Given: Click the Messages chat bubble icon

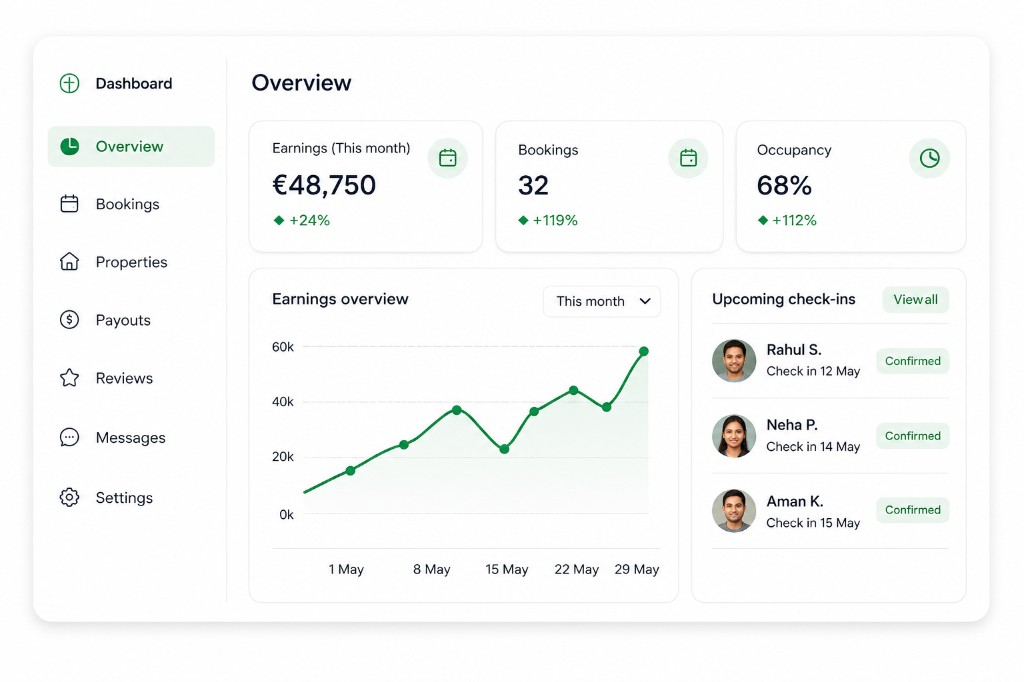Looking at the screenshot, I should [69, 437].
